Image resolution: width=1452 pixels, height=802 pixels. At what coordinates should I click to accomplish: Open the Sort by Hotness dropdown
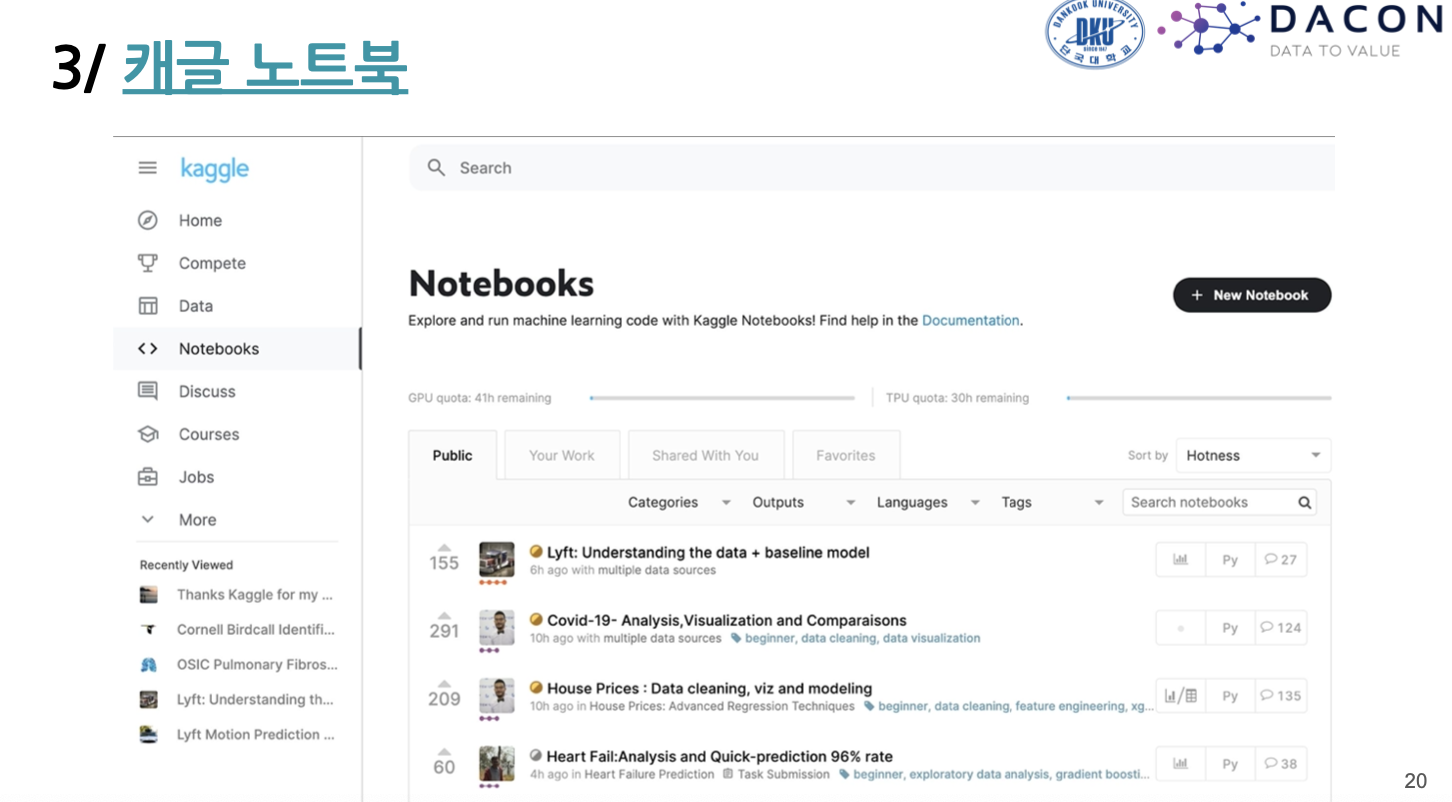pos(1253,455)
